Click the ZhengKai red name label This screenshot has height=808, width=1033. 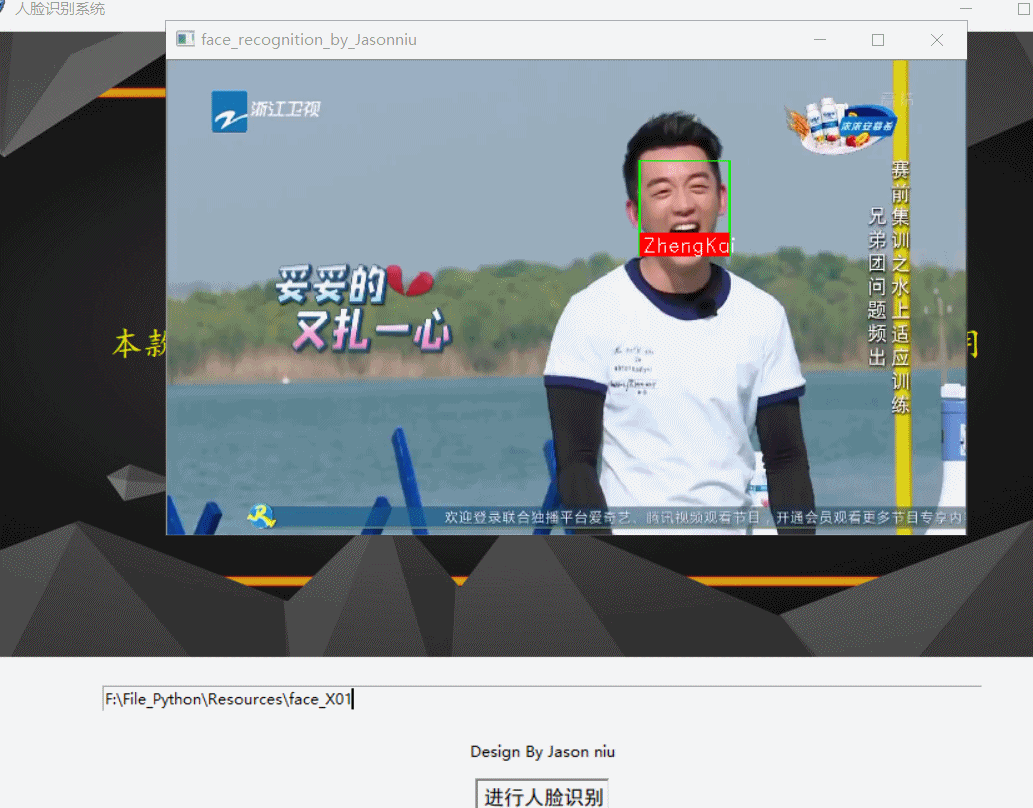[x=685, y=245]
